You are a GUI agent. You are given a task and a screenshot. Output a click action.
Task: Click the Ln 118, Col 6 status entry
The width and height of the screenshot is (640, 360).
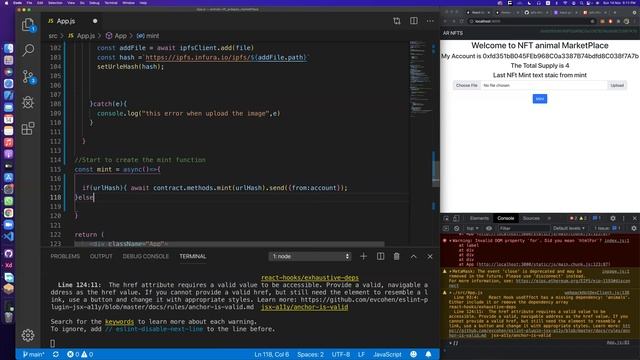(x=271, y=354)
